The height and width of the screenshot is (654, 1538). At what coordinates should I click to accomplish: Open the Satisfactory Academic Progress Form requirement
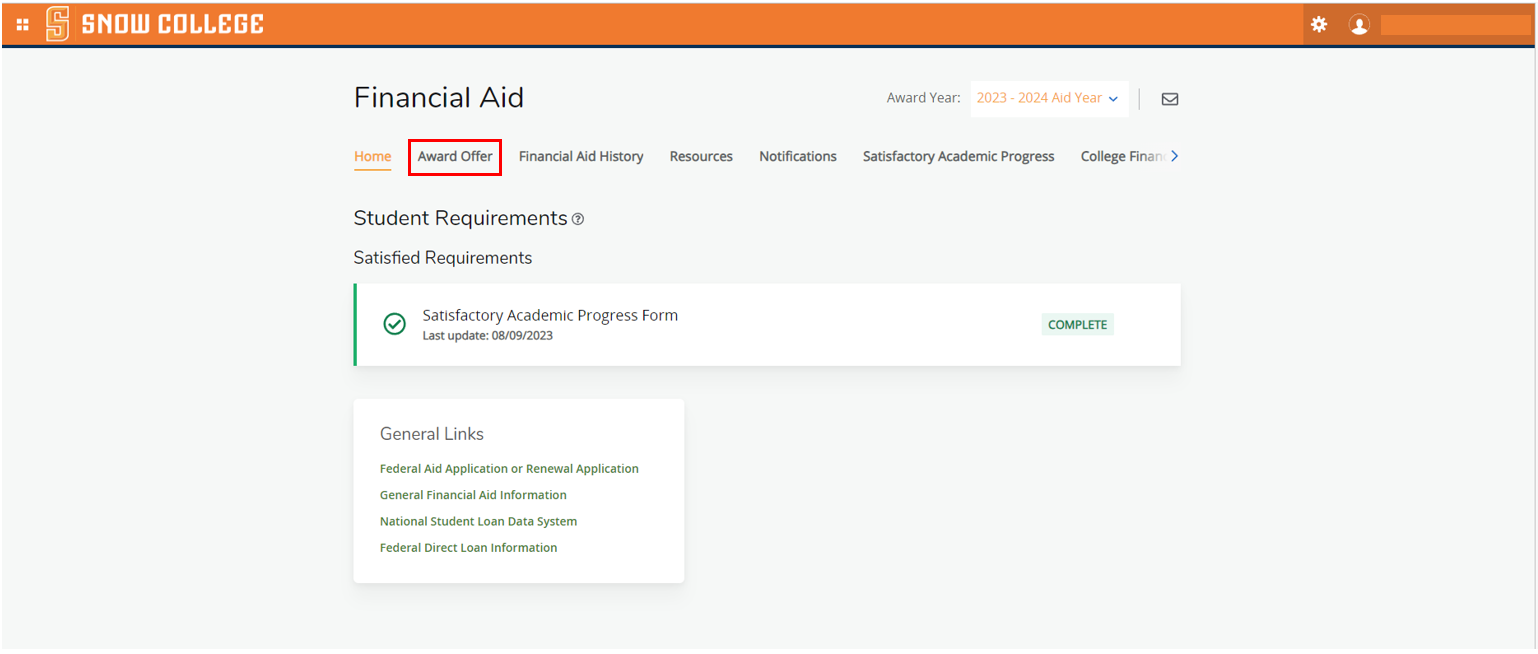point(550,316)
